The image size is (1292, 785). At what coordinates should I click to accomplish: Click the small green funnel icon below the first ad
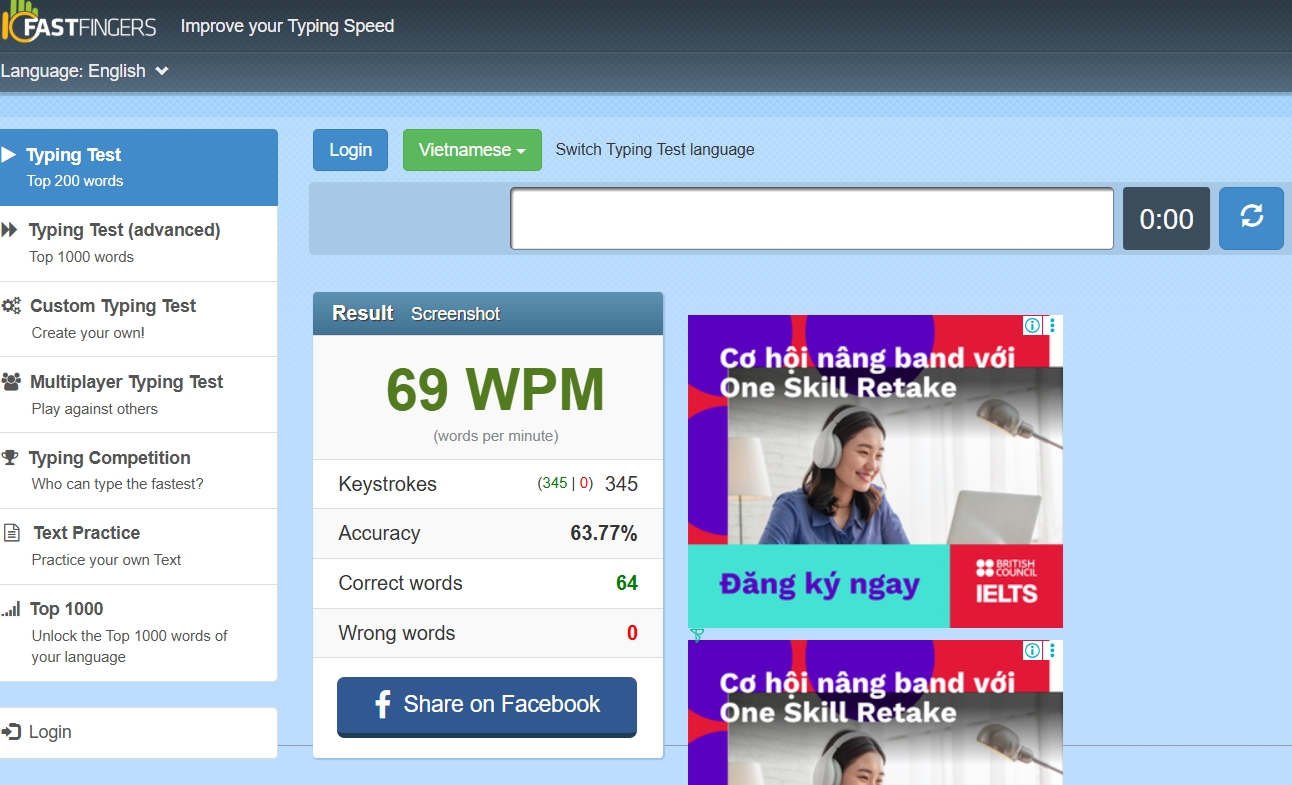697,634
